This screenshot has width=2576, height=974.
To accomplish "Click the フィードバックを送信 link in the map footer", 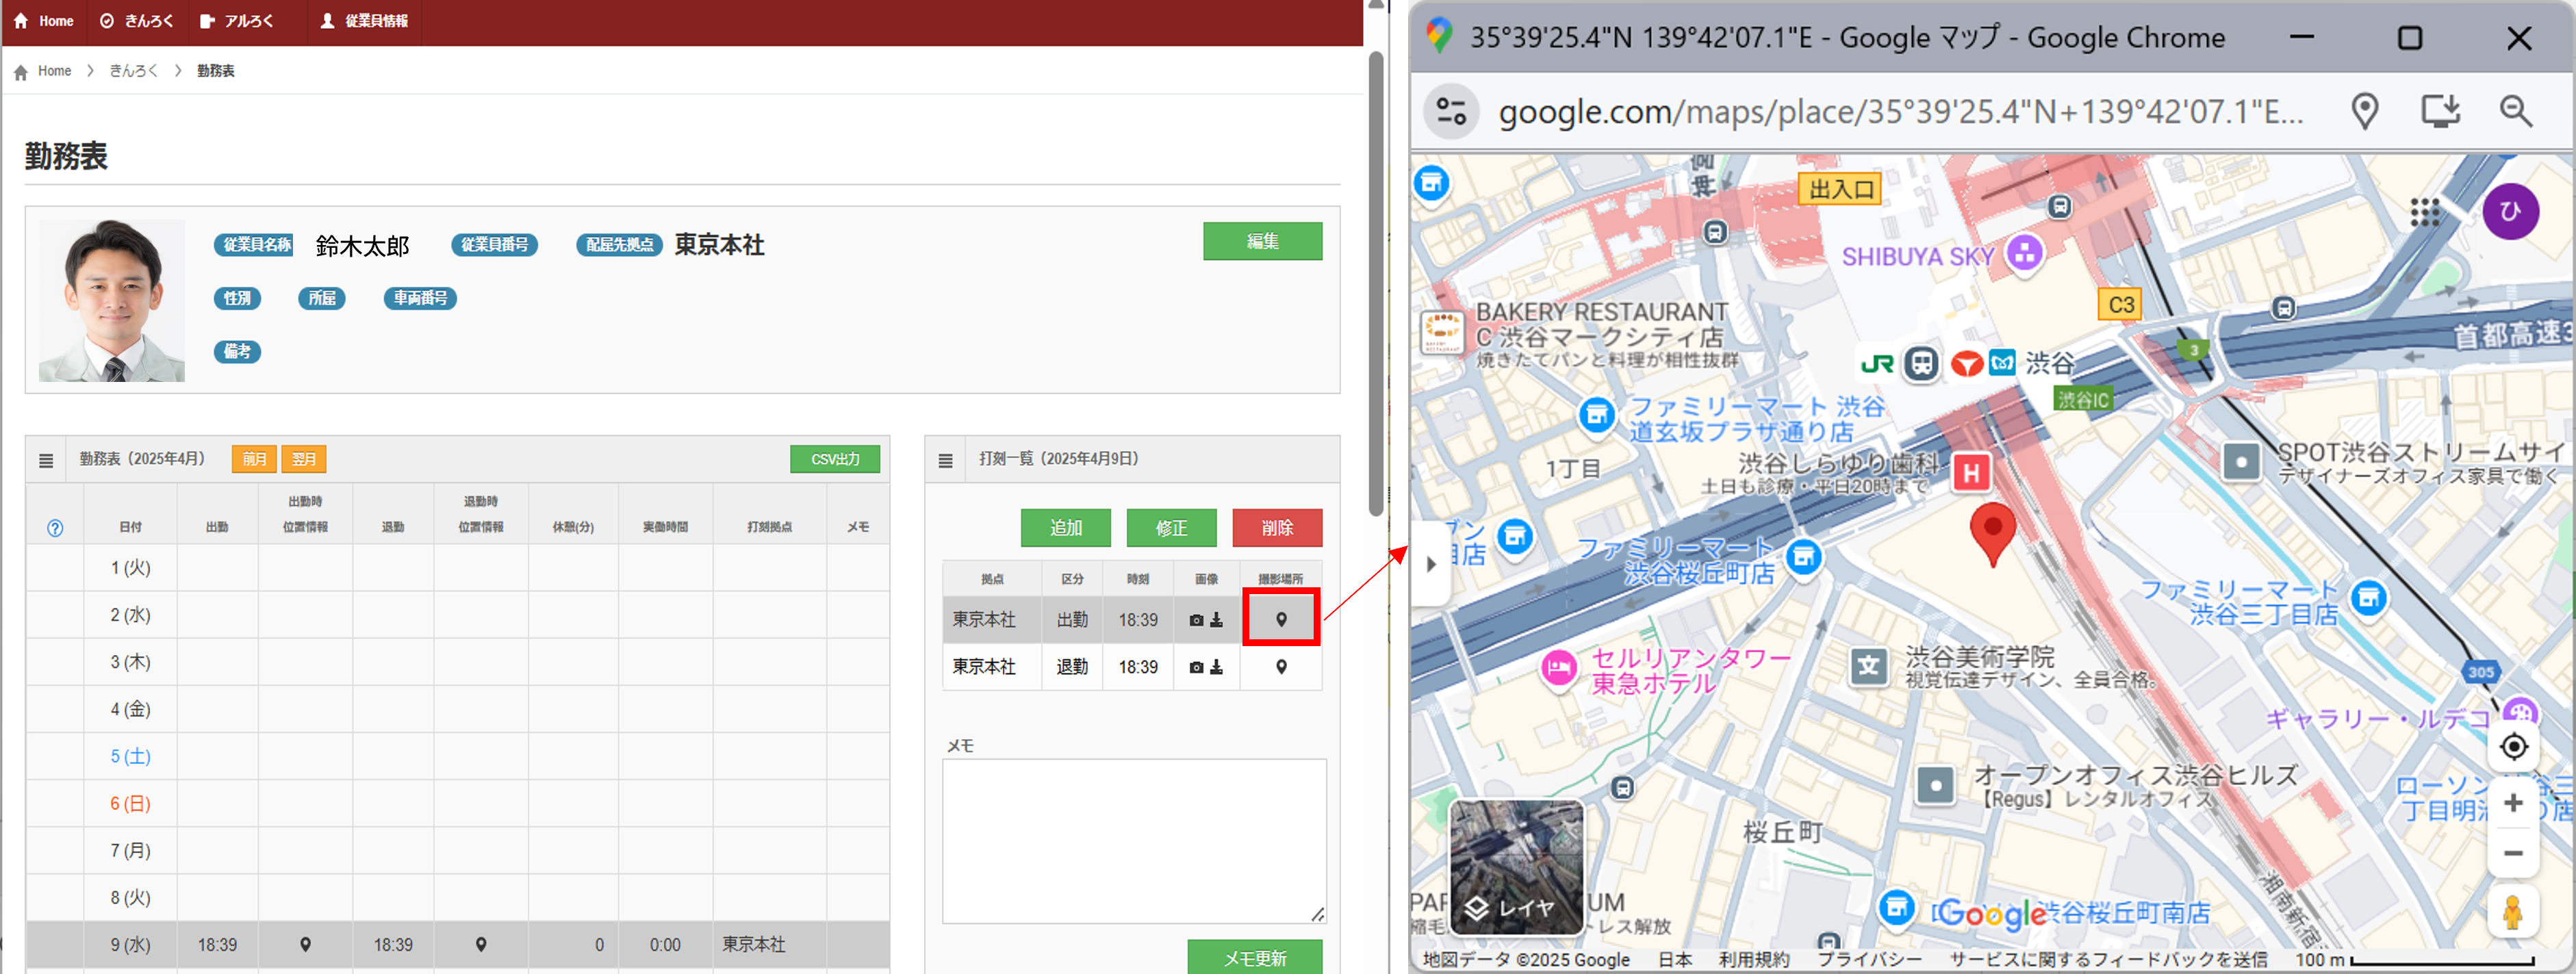I will [x=2107, y=960].
